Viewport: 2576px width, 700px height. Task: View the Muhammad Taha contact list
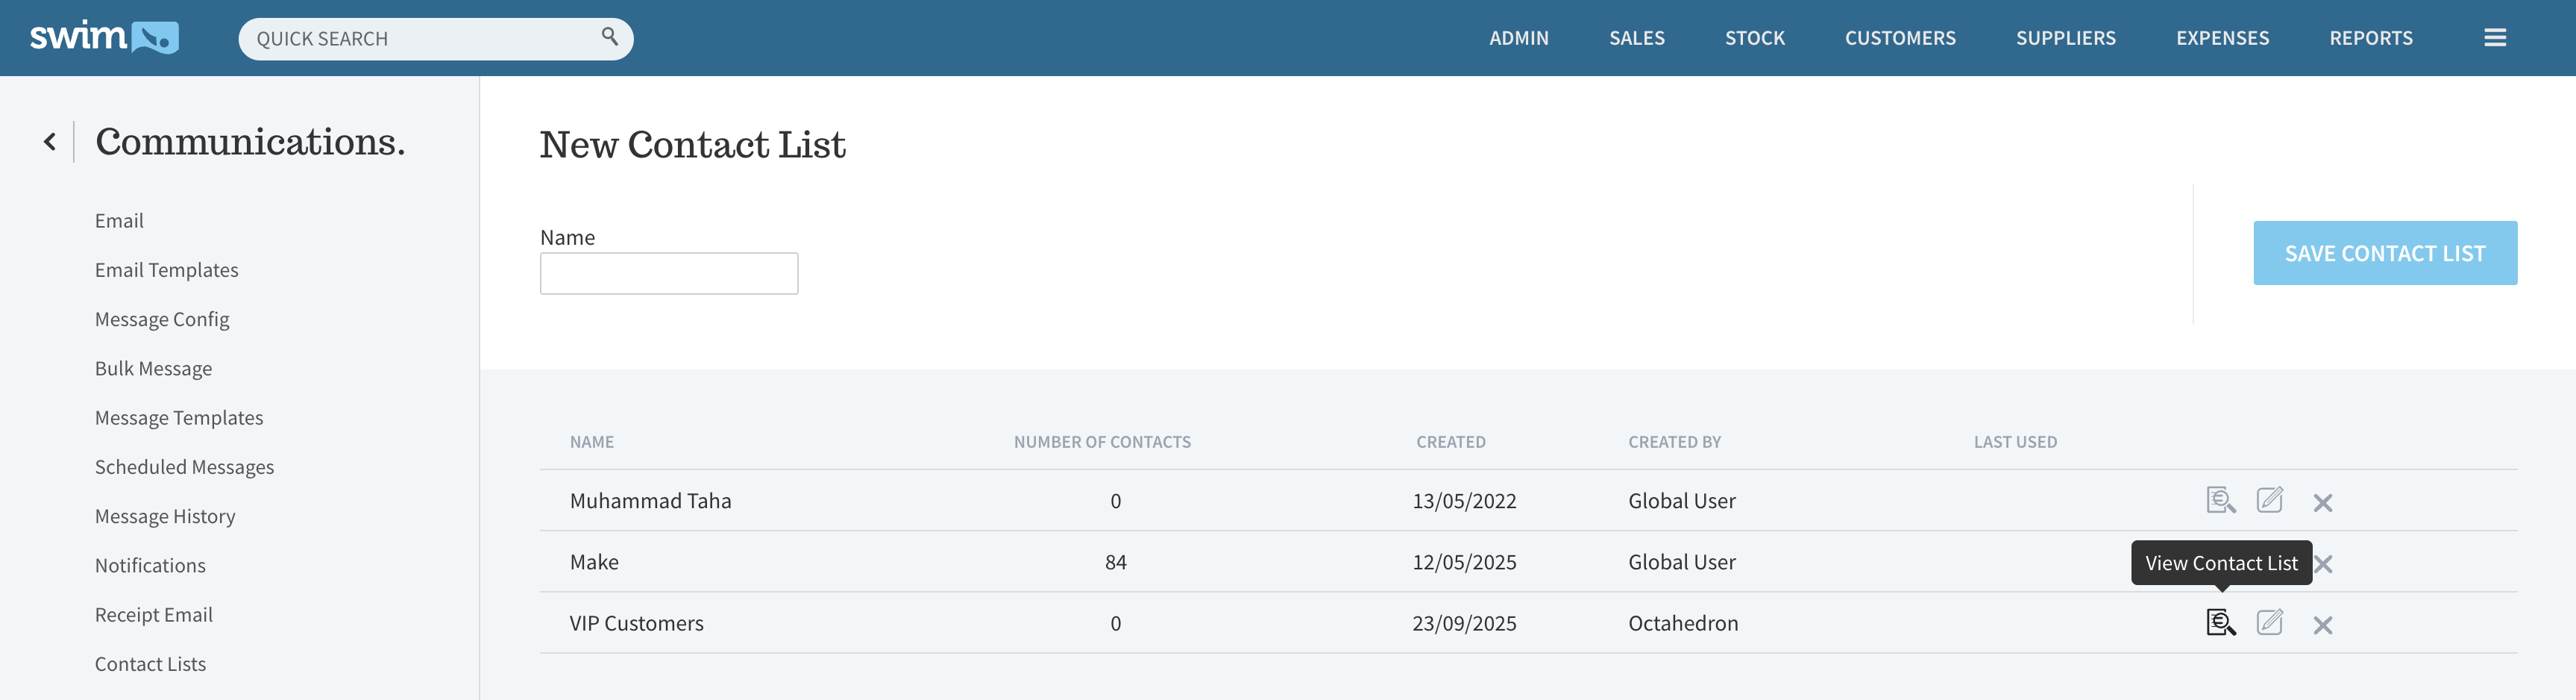coord(2220,500)
